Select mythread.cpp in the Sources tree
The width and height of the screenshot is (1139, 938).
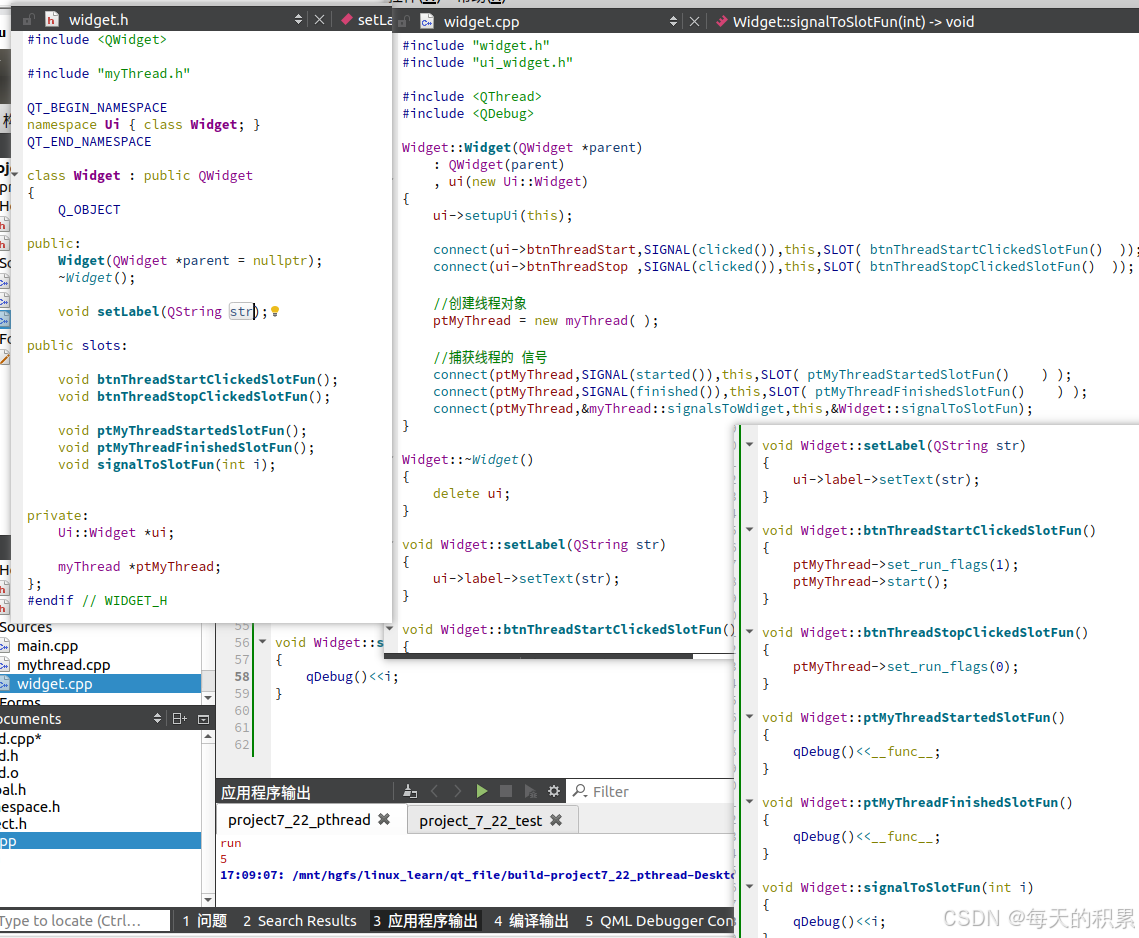coord(63,665)
